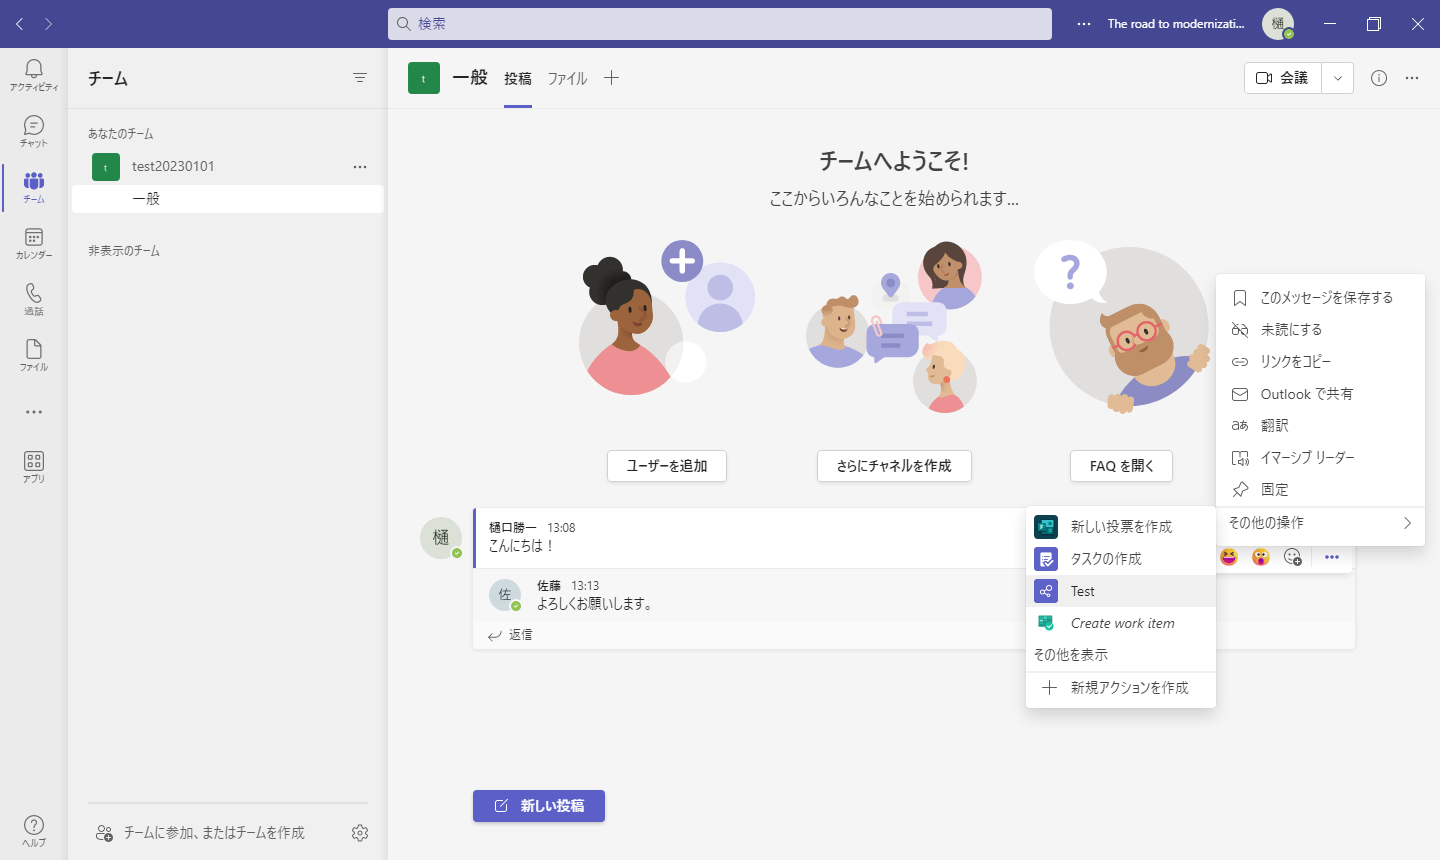Click the FAQ を開く button
1440x860 pixels.
1120,465
